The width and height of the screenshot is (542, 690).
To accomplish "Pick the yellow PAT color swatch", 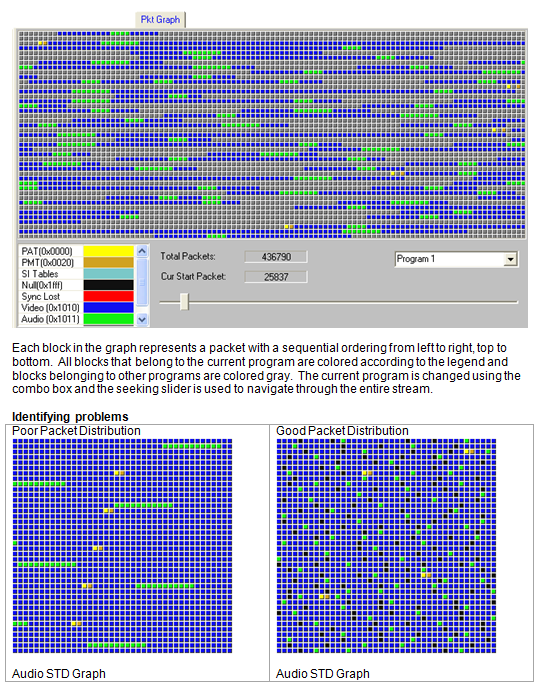I will 109,251.
